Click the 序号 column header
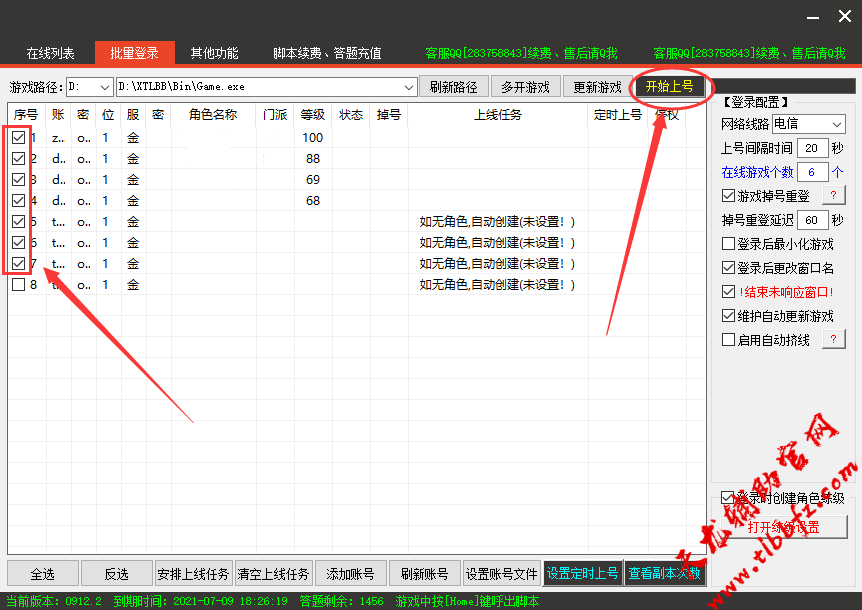The image size is (862, 610). click(x=26, y=114)
